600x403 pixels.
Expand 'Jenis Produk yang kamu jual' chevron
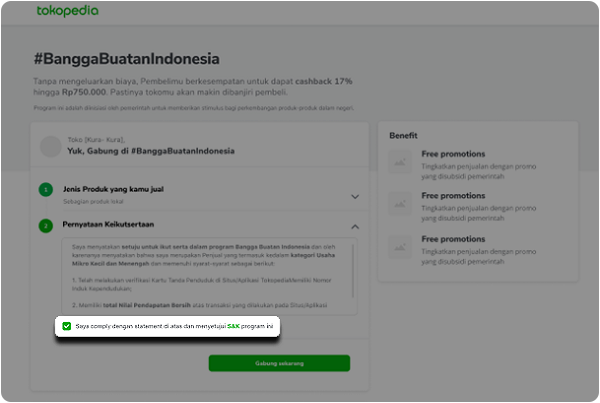[x=355, y=196]
